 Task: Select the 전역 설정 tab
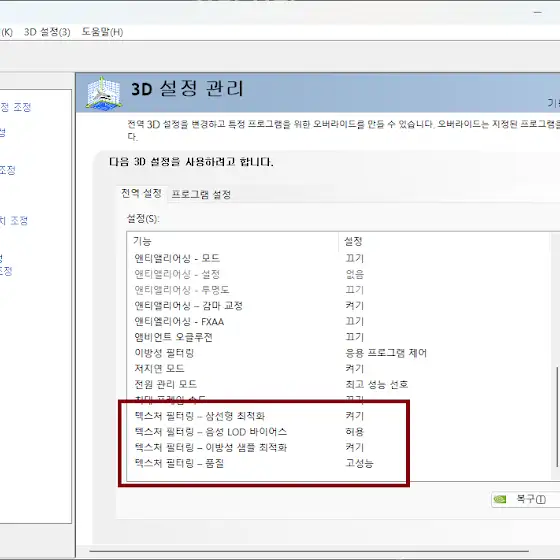[141, 194]
